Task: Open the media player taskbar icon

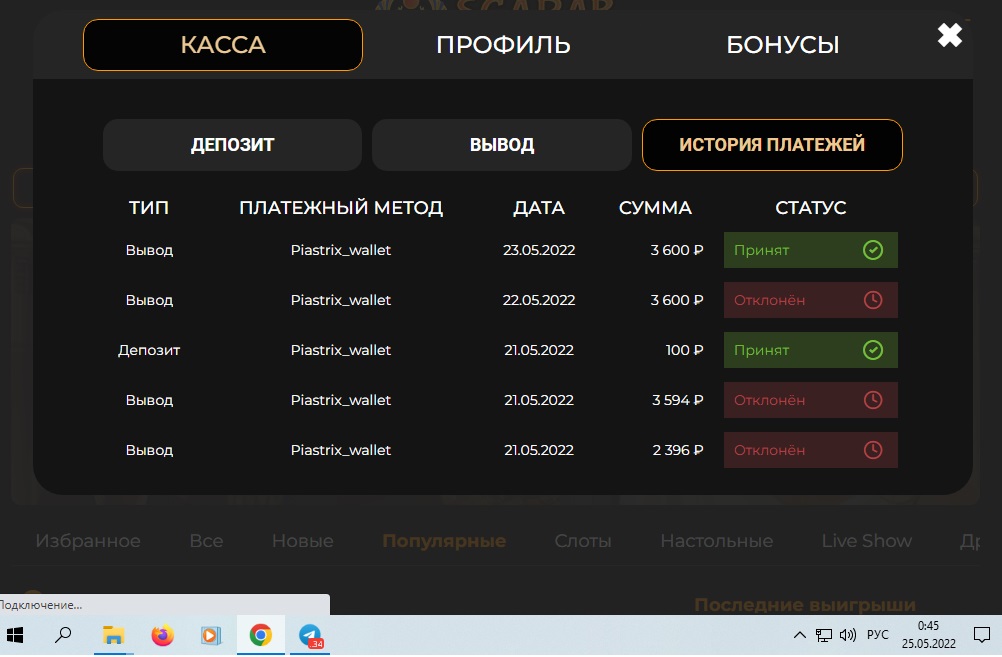Action: (211, 635)
